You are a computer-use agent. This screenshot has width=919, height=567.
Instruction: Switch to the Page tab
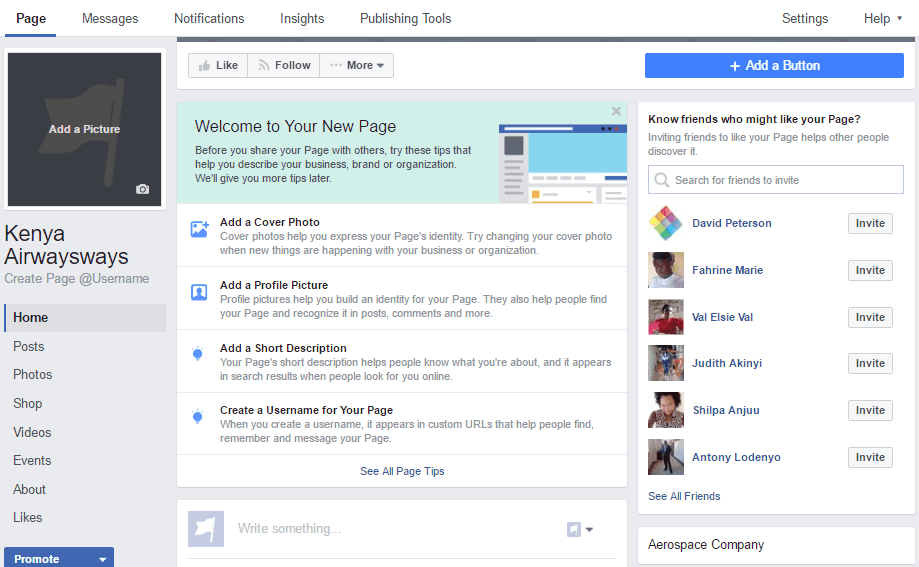pos(31,19)
